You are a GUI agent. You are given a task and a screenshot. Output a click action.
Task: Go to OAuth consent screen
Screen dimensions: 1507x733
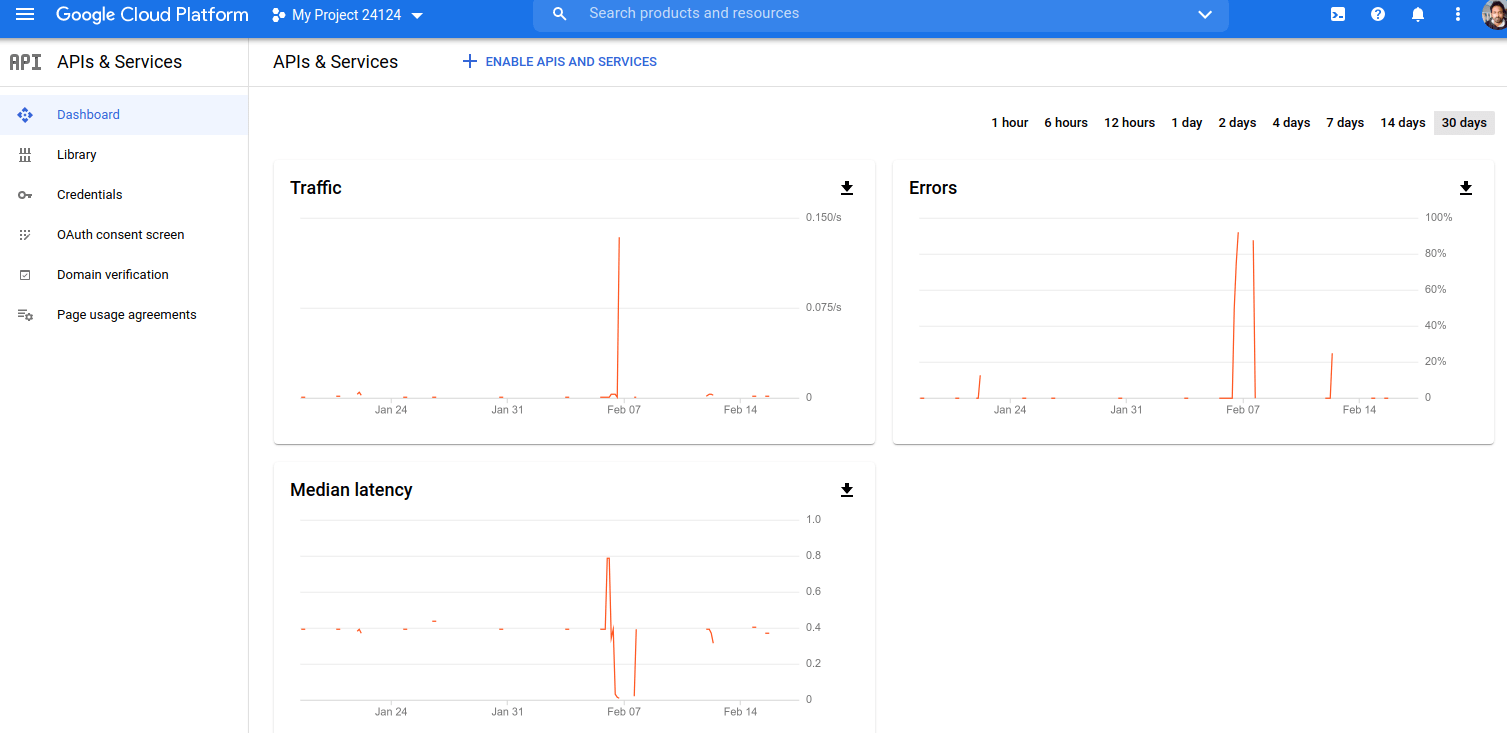point(121,234)
